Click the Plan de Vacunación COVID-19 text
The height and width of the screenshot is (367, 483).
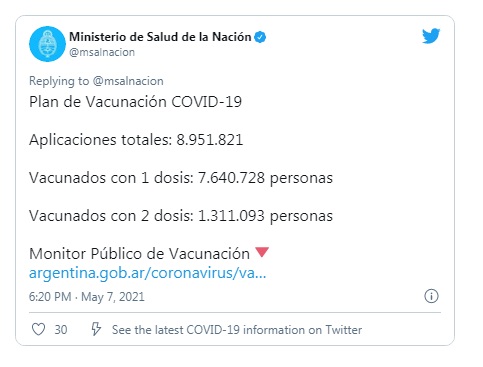[135, 102]
